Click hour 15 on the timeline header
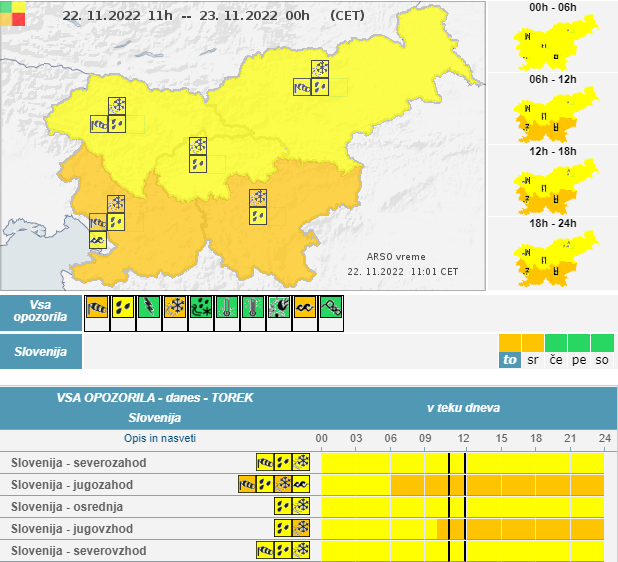This screenshot has width=618, height=562. pos(501,438)
